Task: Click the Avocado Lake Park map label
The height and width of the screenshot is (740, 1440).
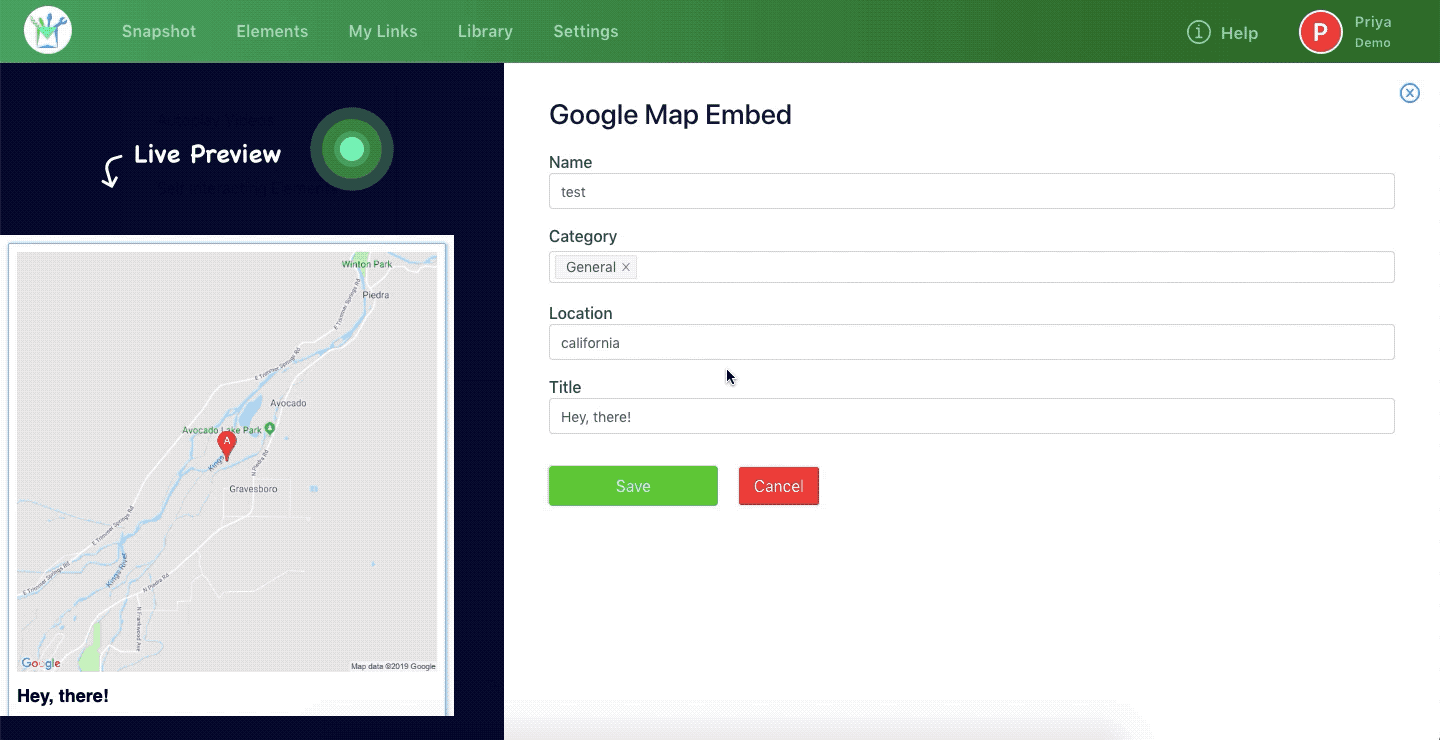Action: tap(222, 430)
